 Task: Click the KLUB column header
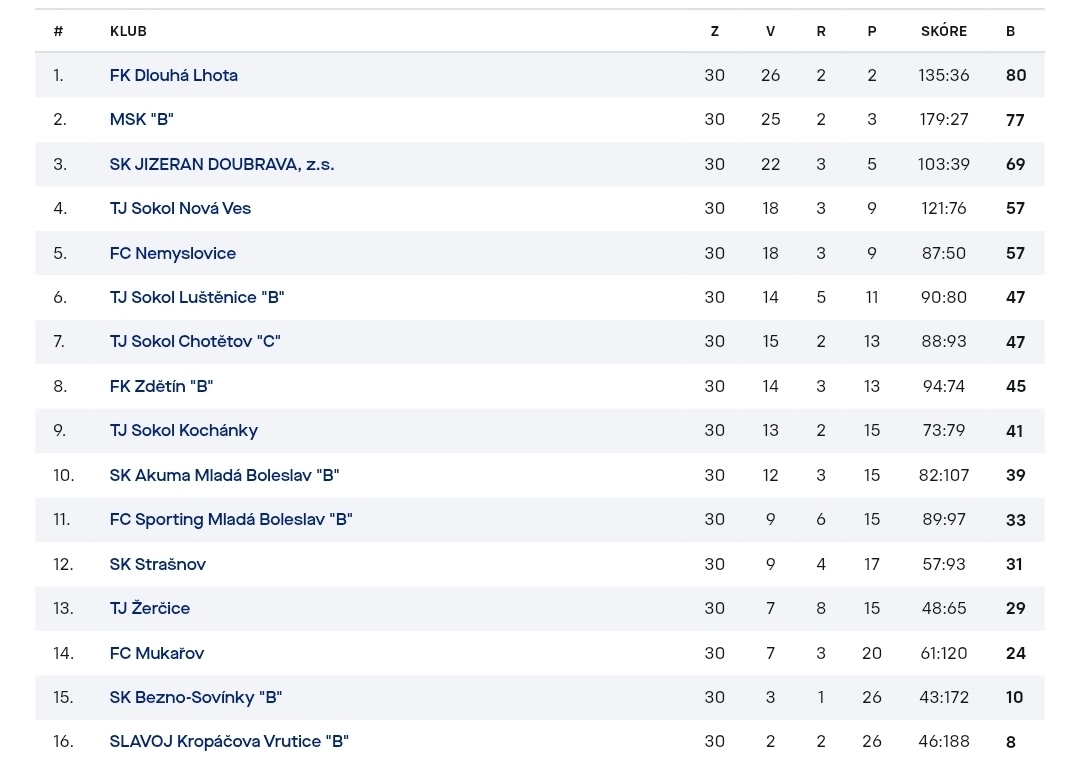coord(128,31)
